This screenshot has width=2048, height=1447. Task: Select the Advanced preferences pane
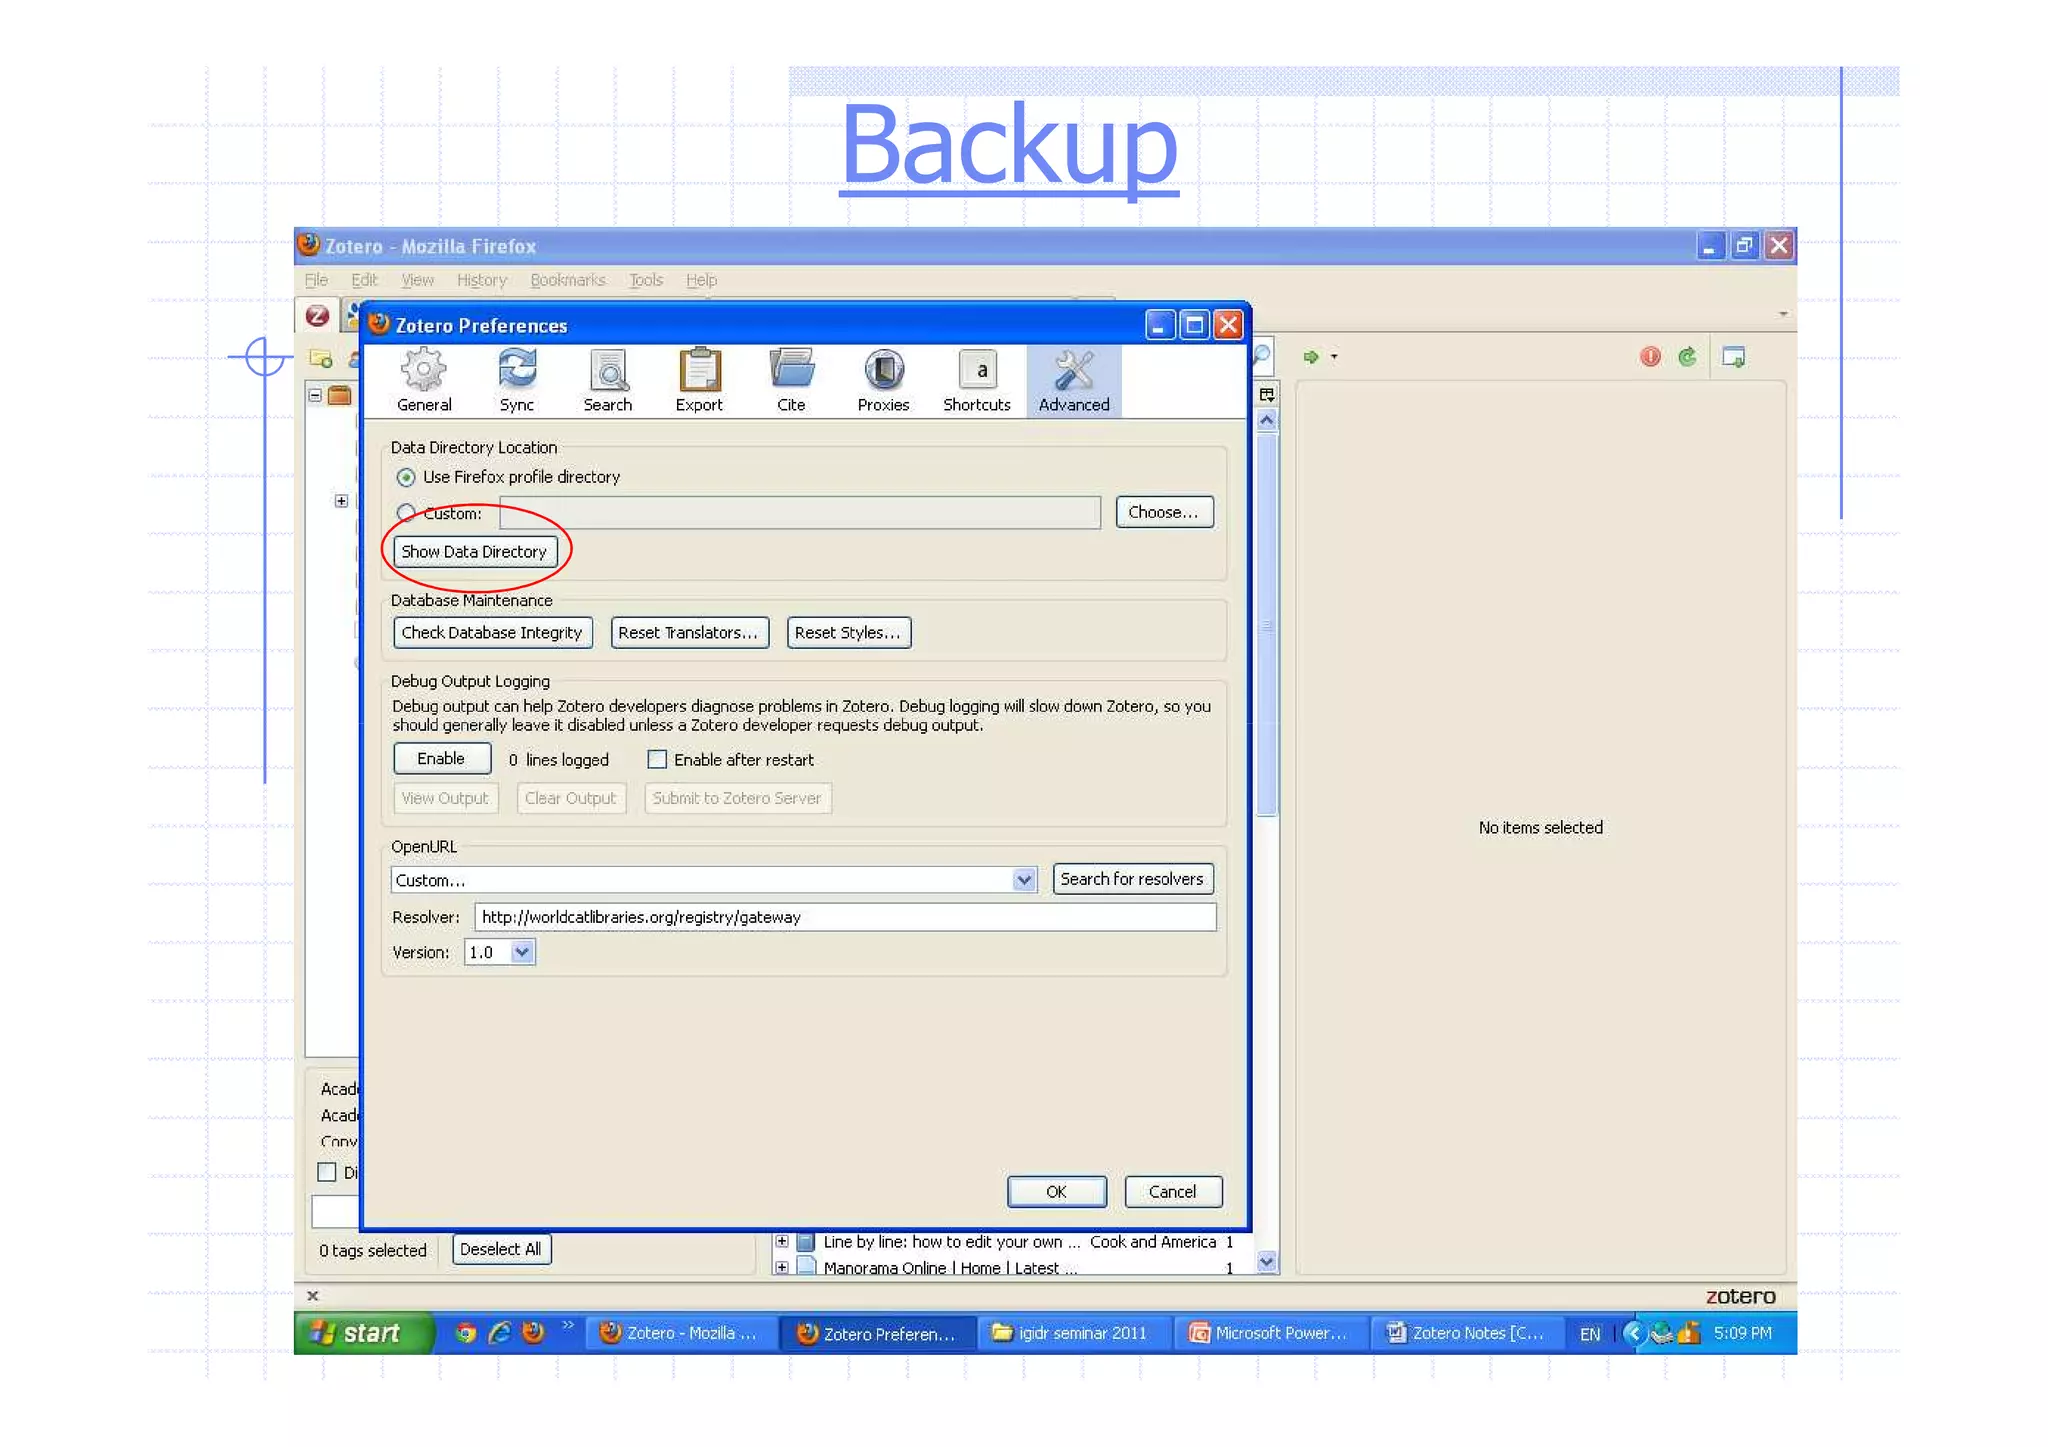(1074, 381)
